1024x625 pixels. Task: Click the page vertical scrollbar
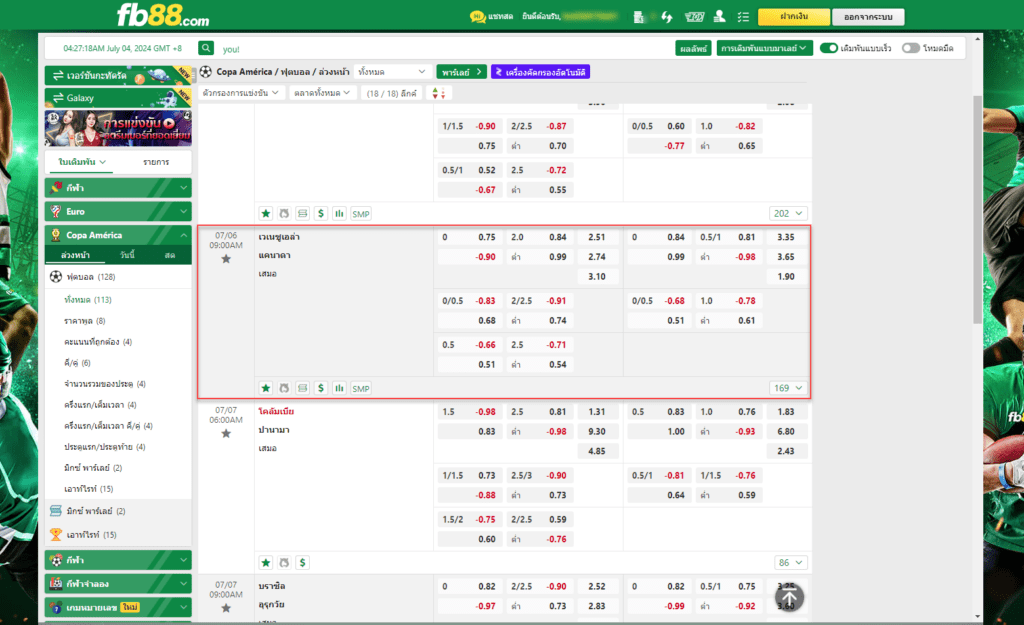coord(978,209)
